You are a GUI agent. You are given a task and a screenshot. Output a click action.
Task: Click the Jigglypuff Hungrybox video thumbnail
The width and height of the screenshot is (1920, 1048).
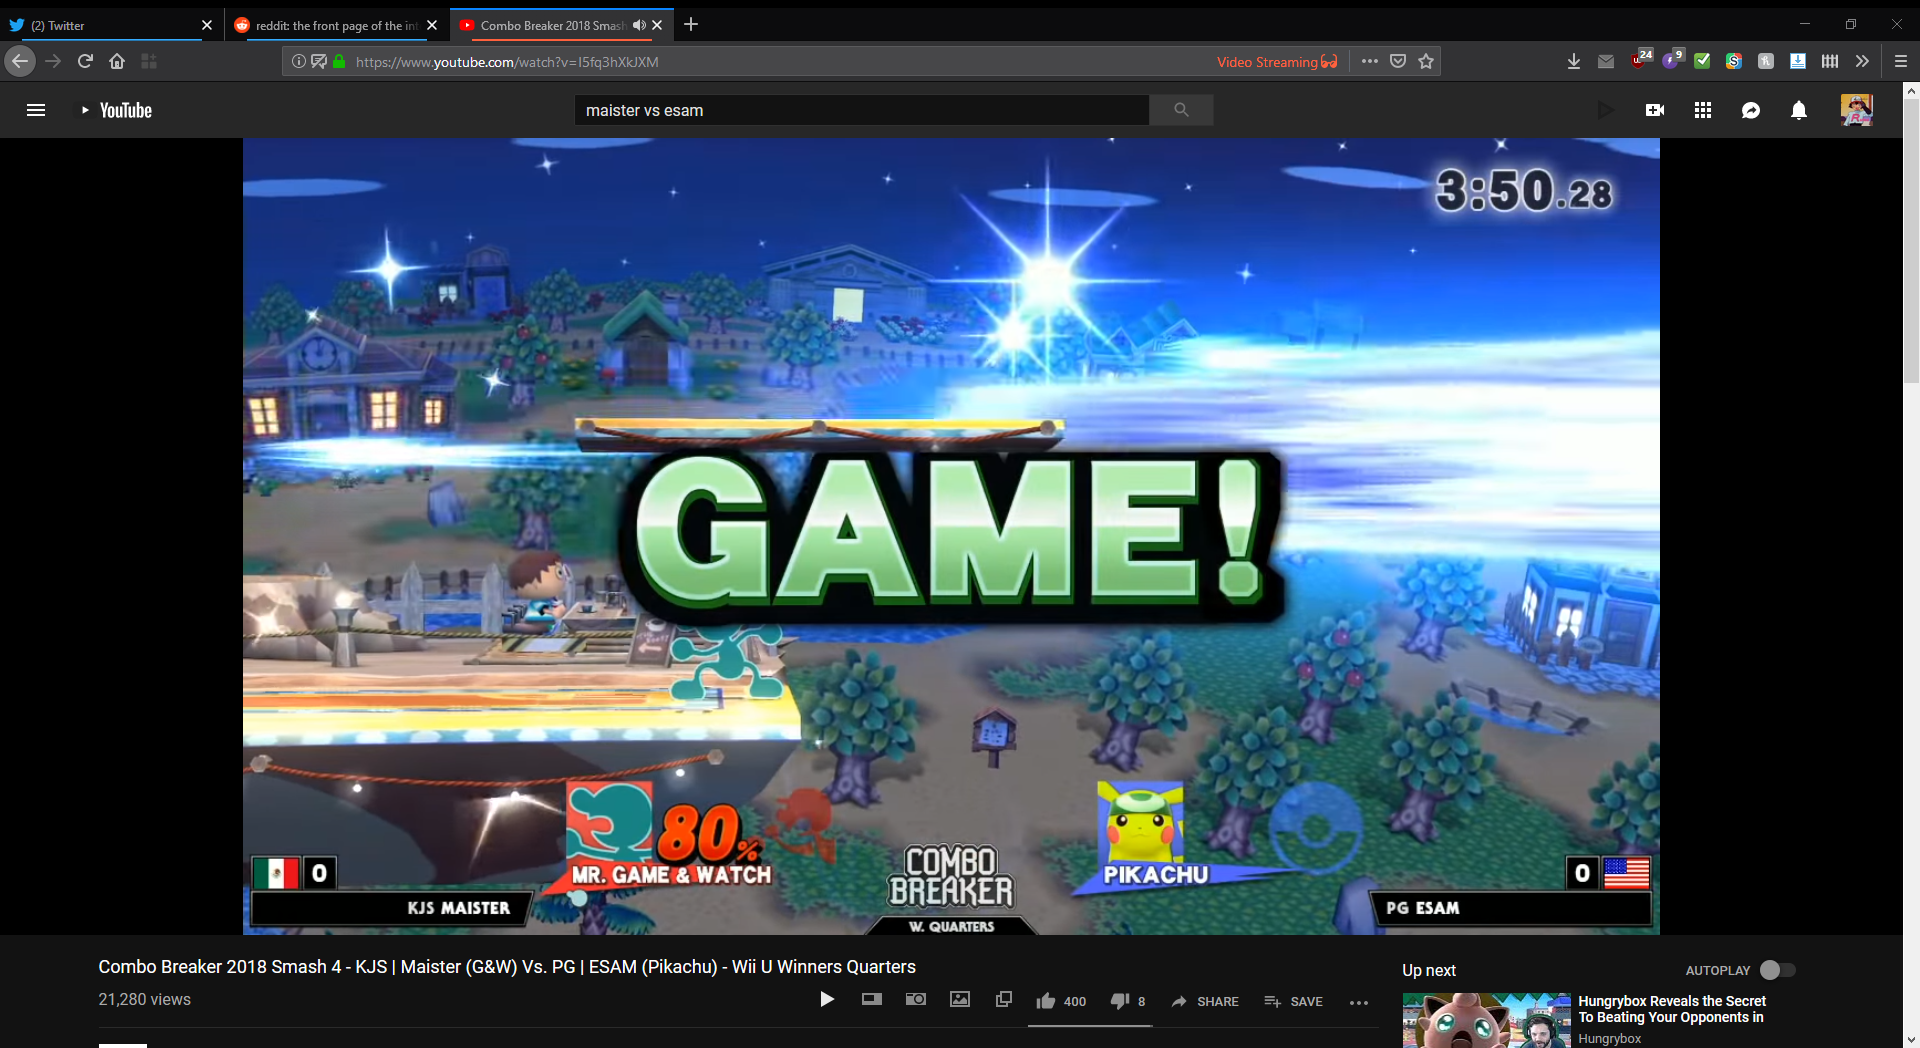(1486, 1020)
